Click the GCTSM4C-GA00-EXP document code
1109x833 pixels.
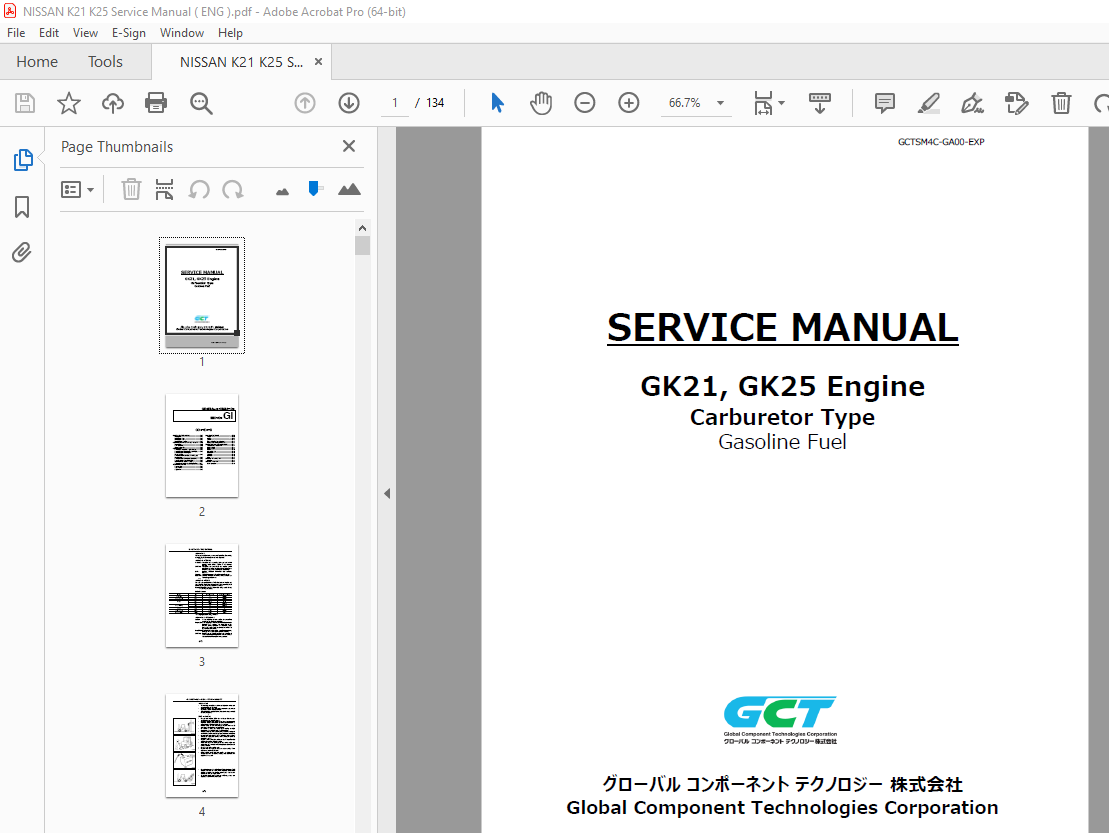tap(941, 141)
